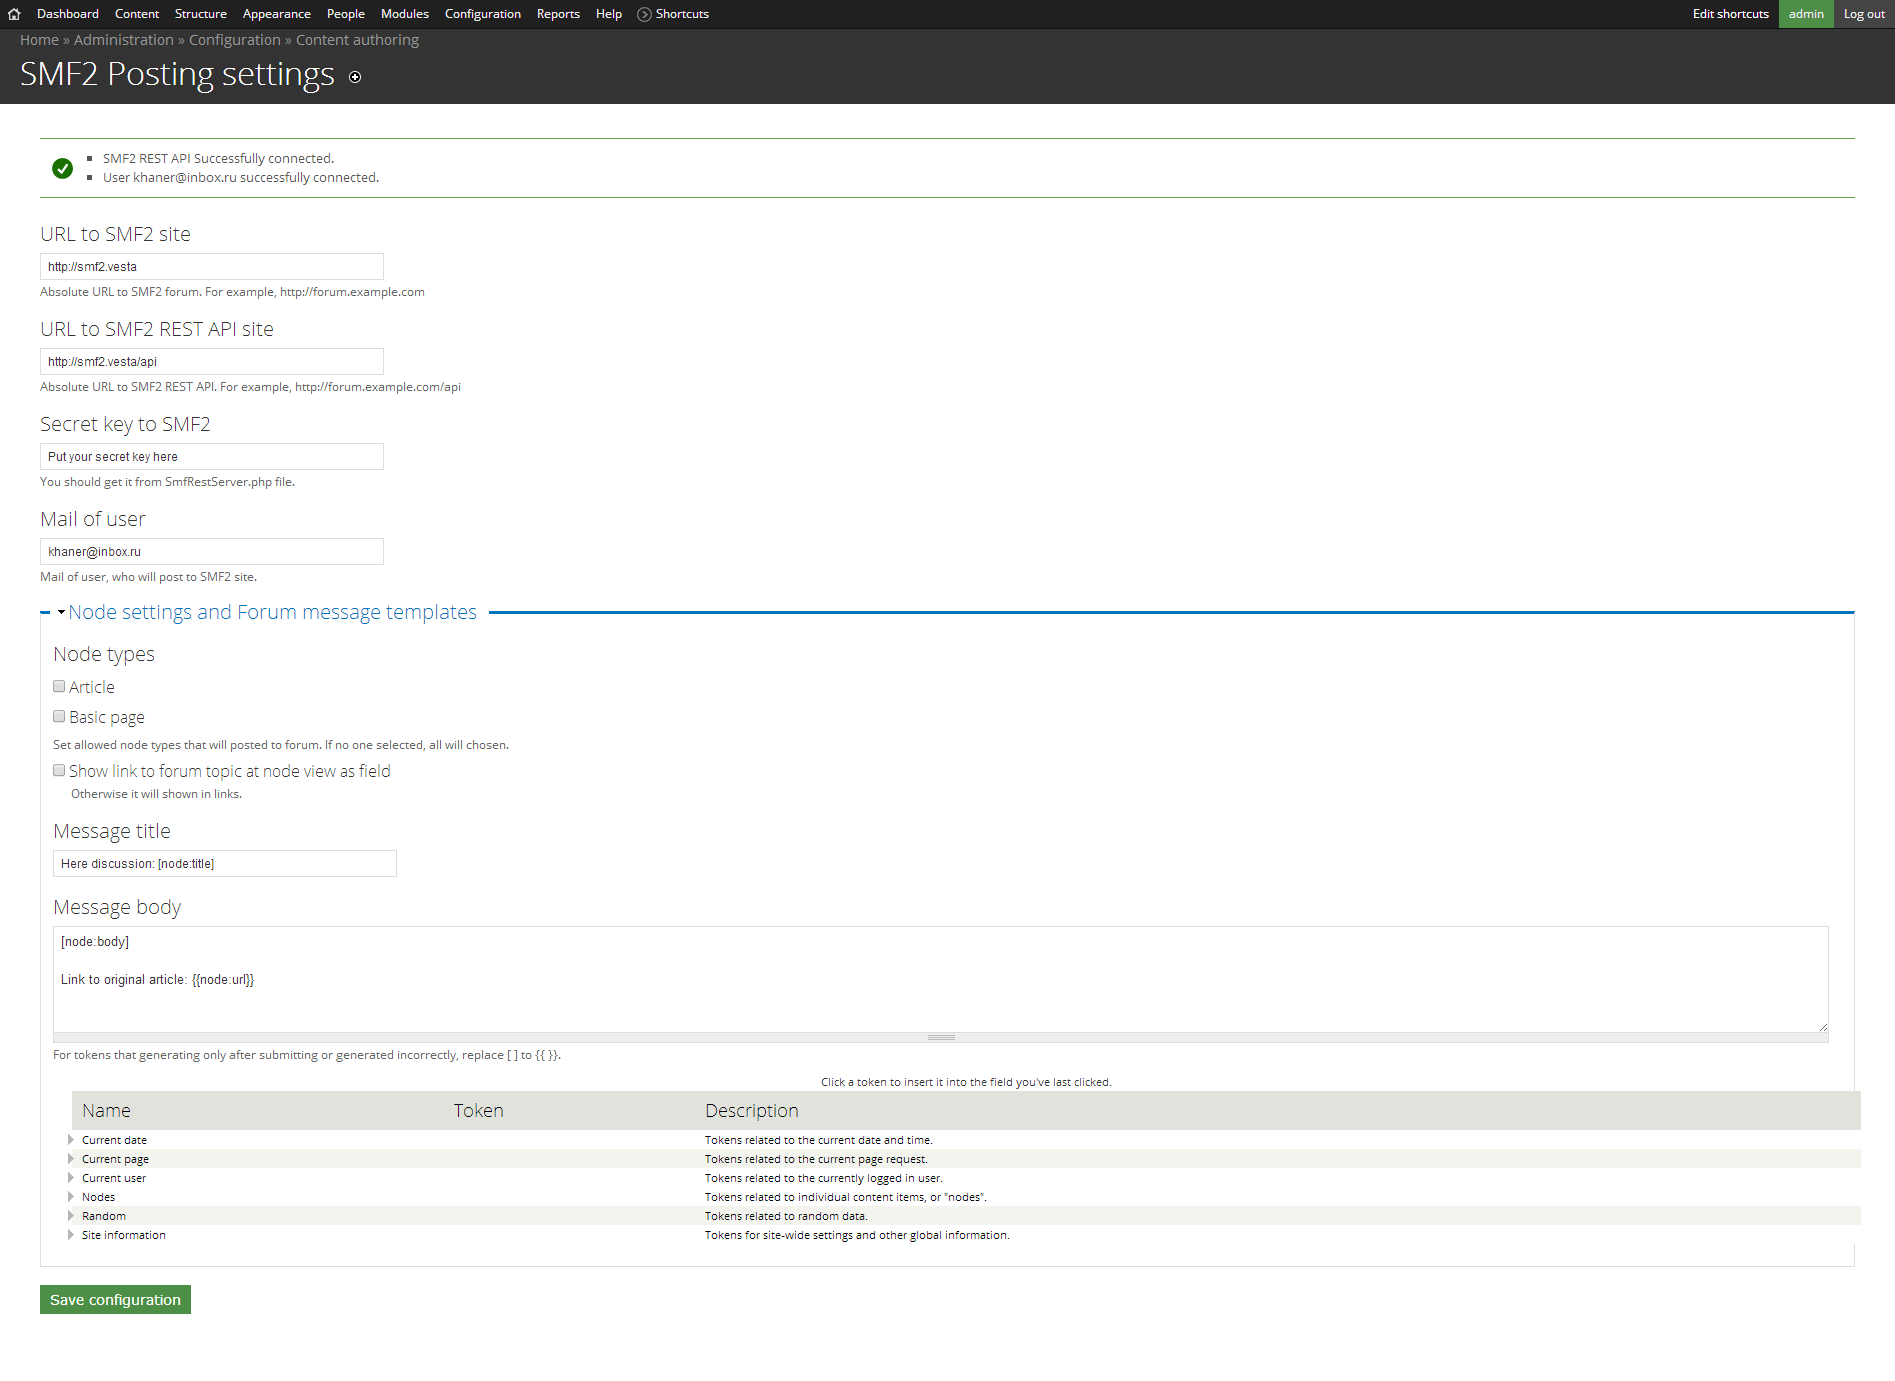Click the Shortcuts label in toolbar
Screen dimensions: 1895x1381
(x=682, y=14)
